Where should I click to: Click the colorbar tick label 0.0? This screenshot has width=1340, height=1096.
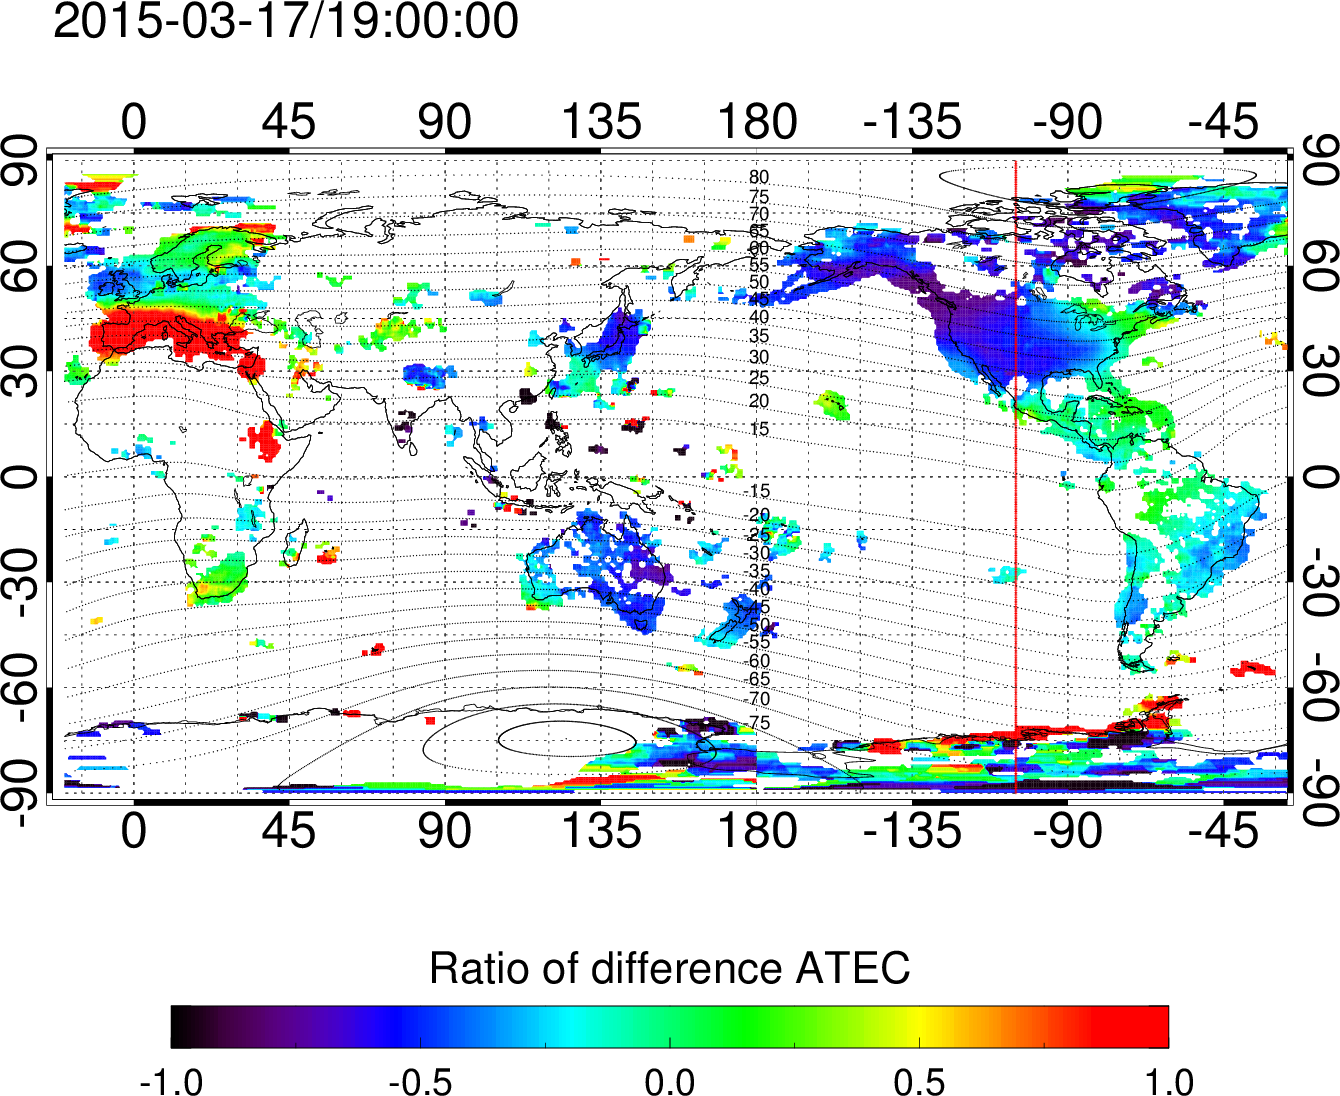[669, 1081]
